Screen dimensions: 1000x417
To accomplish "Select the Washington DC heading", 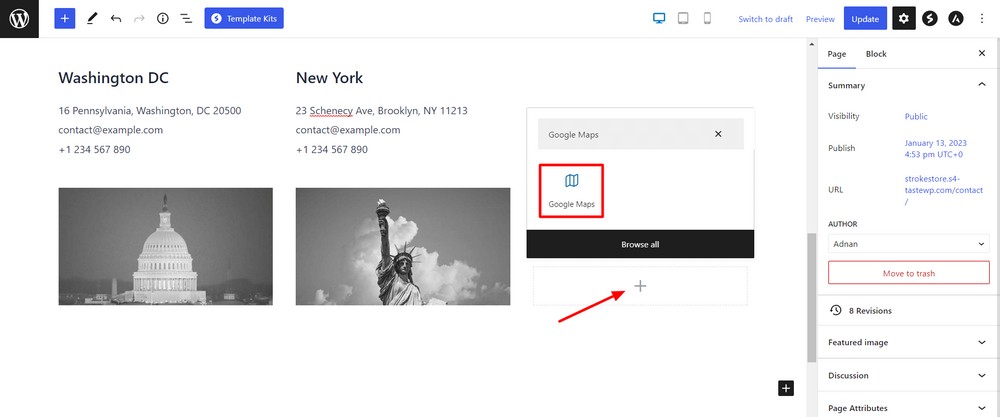I will [x=114, y=78].
